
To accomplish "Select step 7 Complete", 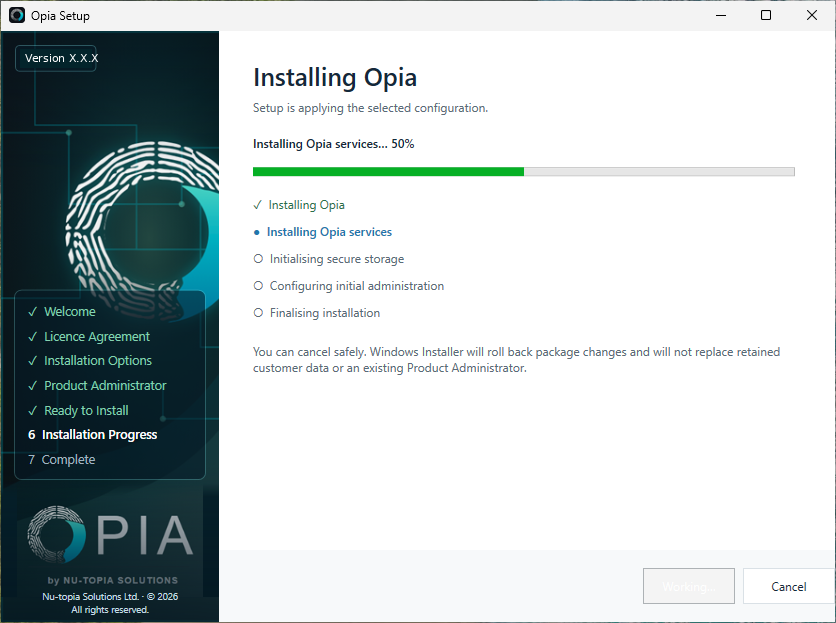I will point(61,459).
